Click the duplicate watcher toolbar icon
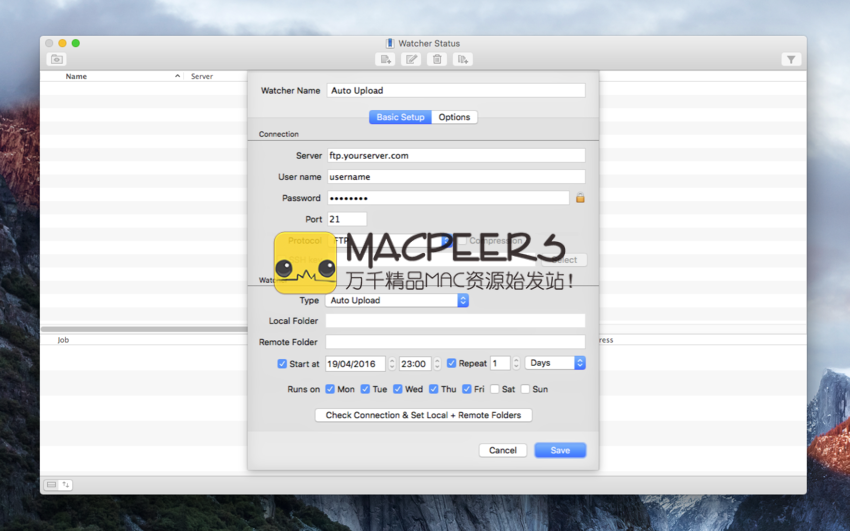This screenshot has height=531, width=850. 463,60
